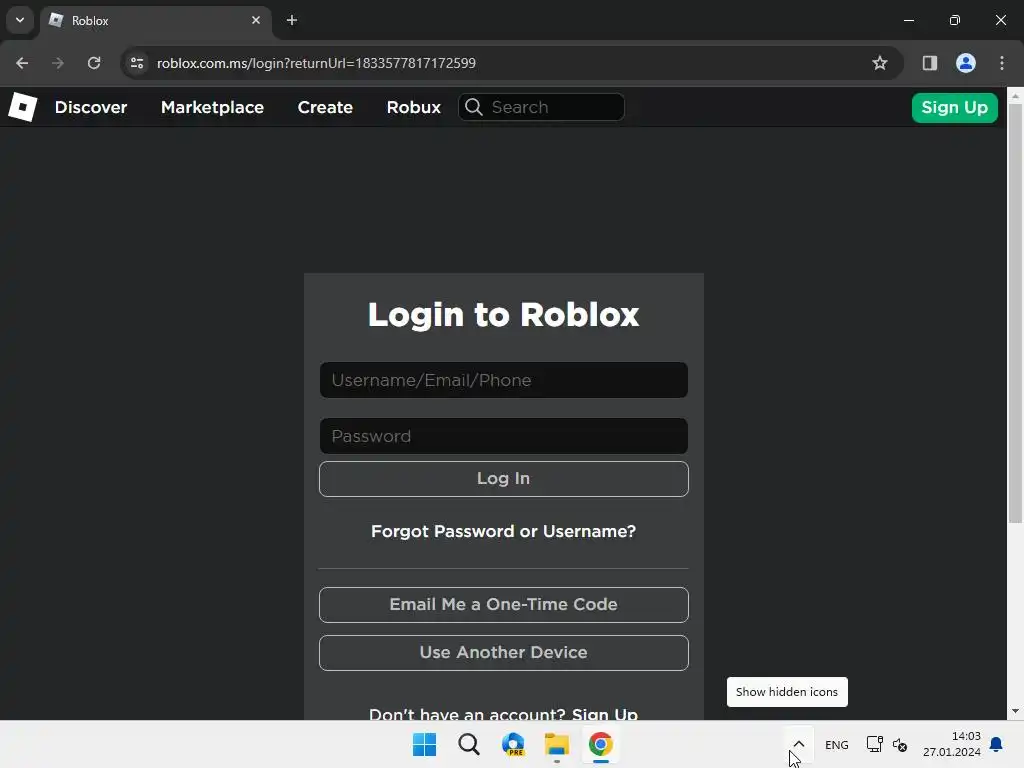This screenshot has height=768, width=1024.
Task: Click the scrollbar up arrow
Action: (1015, 96)
